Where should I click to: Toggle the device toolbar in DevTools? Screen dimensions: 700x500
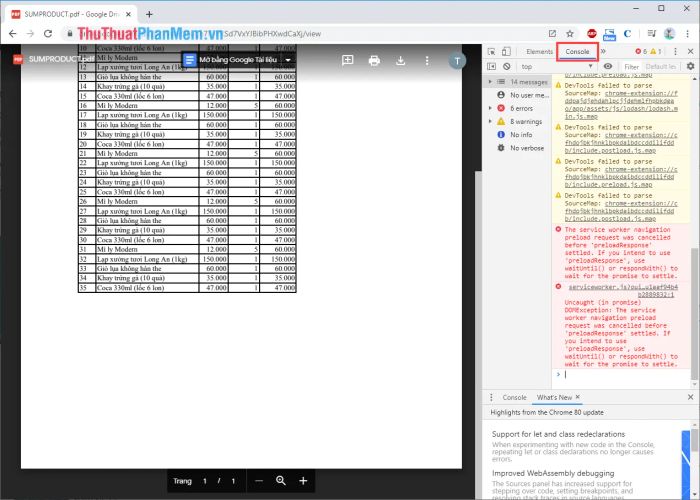(506, 51)
